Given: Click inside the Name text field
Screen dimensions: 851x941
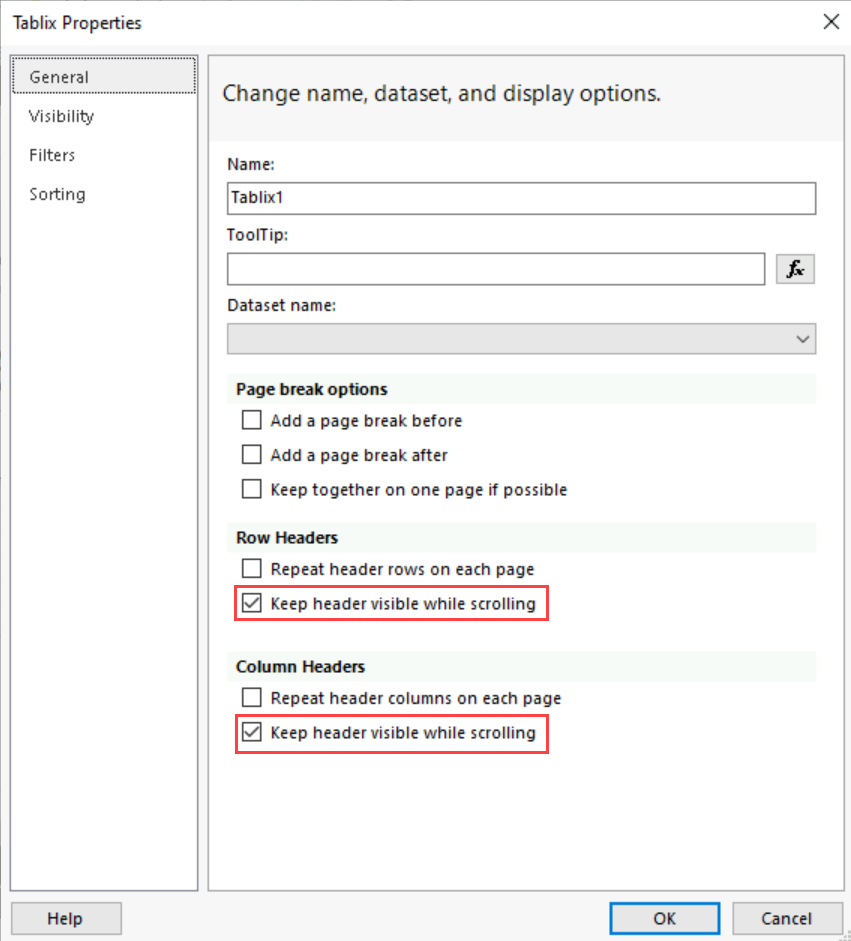Looking at the screenshot, I should coord(520,198).
